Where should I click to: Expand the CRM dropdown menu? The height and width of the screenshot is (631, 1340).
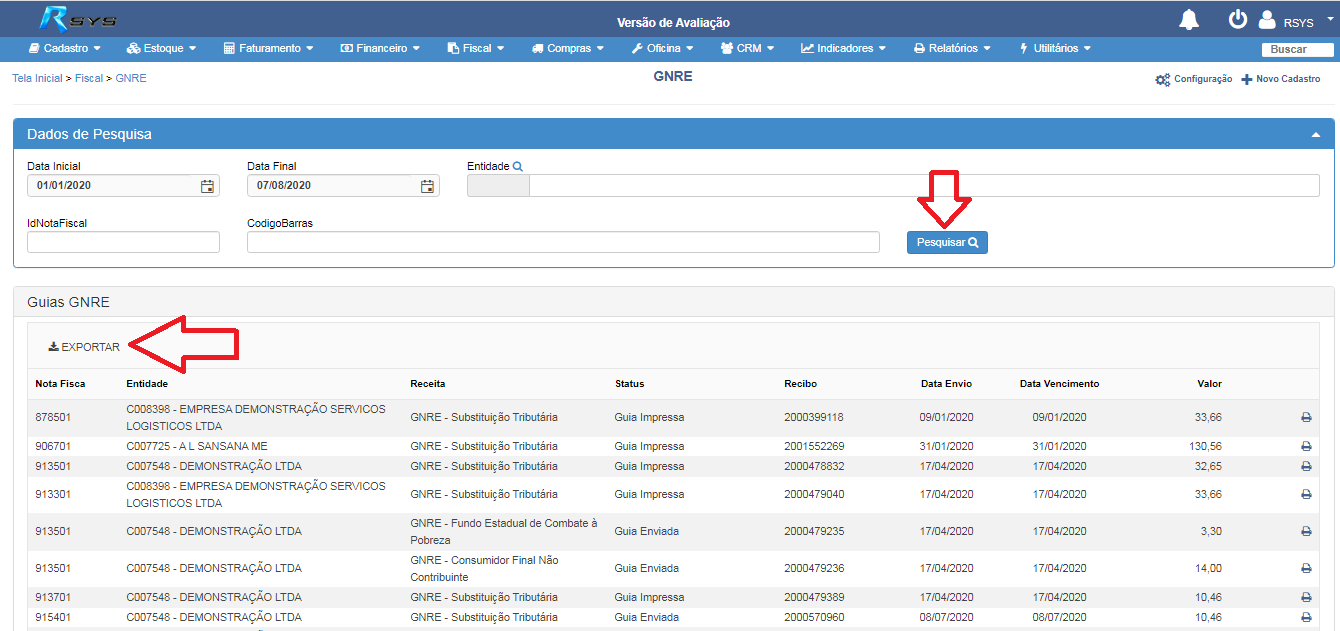click(x=748, y=48)
